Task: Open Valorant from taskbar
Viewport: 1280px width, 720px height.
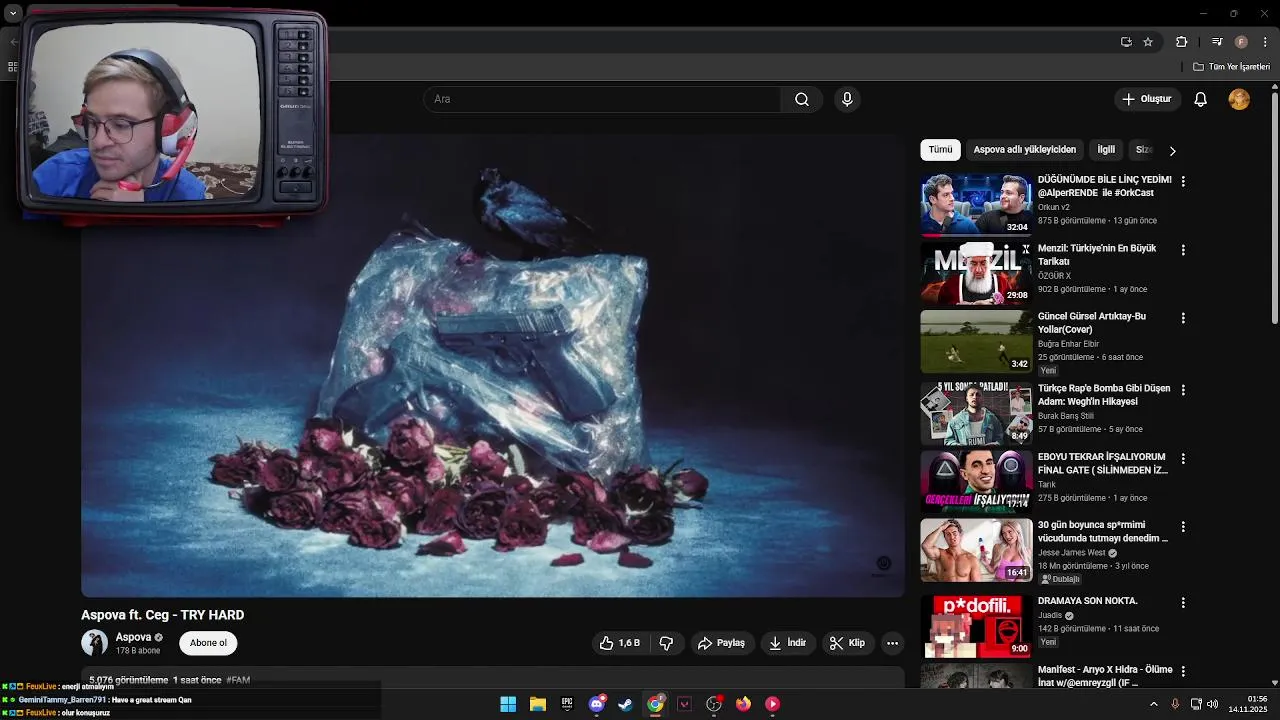Action: pyautogui.click(x=684, y=704)
